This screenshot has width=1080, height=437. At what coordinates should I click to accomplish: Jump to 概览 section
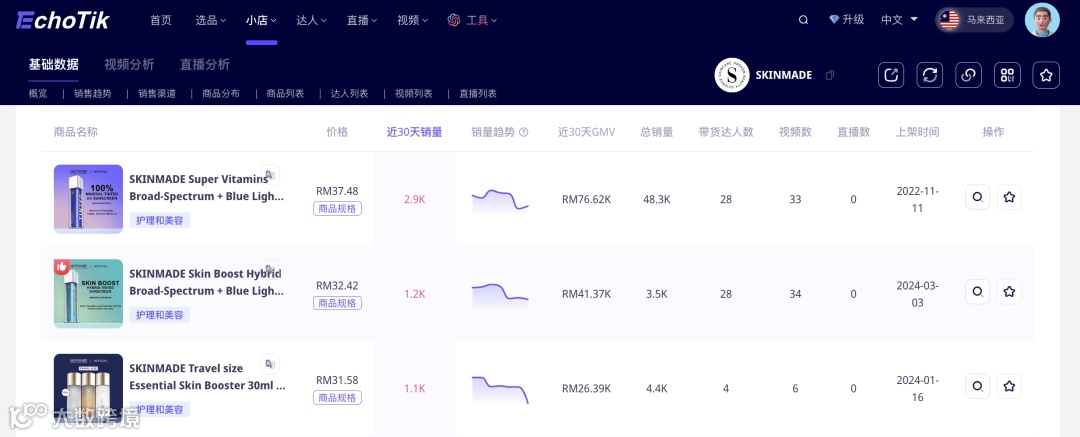tap(39, 94)
